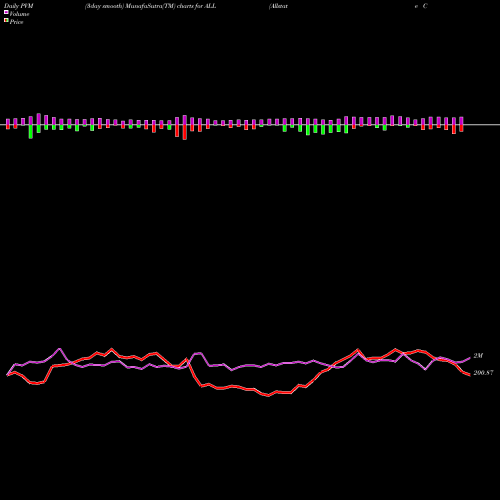Screen dimensions: 500x500
Task: Click the MunafaSutra charts for ALL heading
Action: 150,6
